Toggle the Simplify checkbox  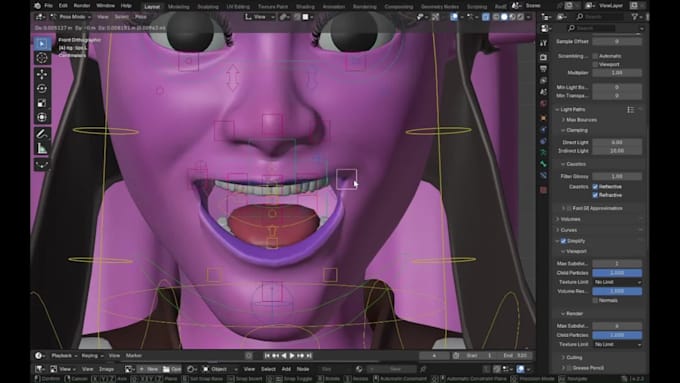[563, 241]
